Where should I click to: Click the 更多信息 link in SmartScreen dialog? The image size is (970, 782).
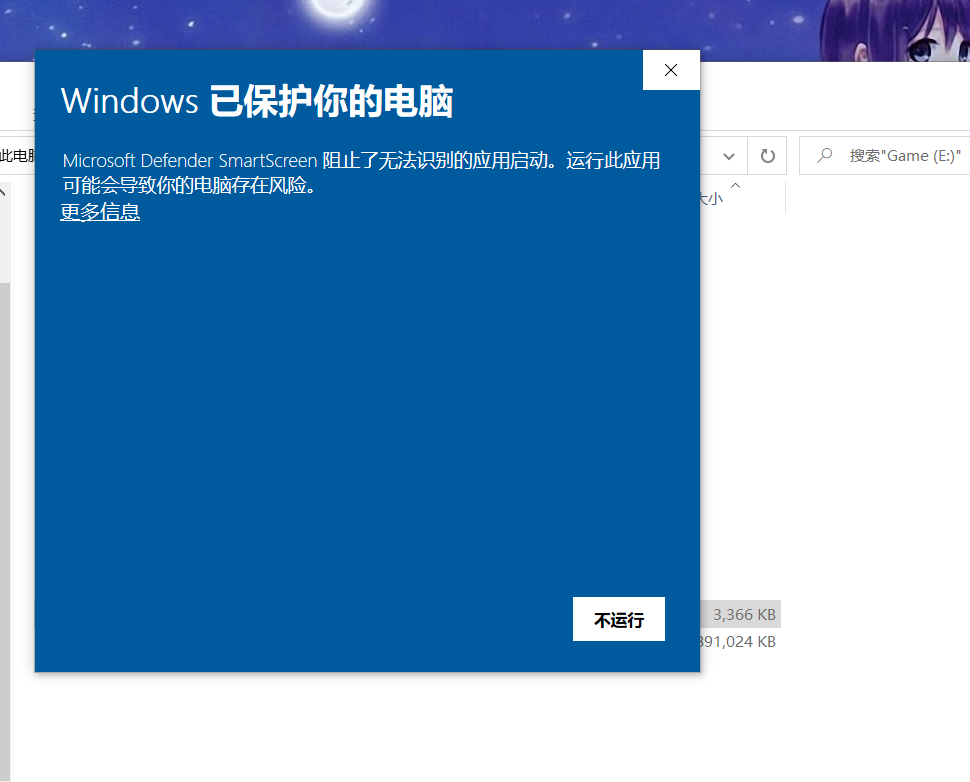100,212
